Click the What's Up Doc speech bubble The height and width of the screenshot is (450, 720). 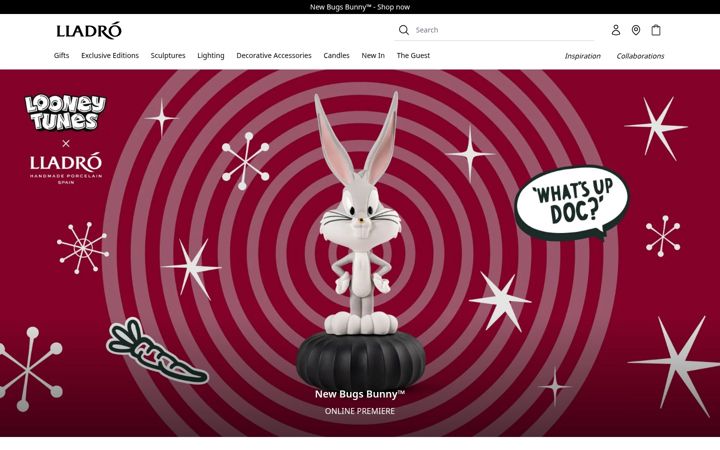[x=572, y=202]
